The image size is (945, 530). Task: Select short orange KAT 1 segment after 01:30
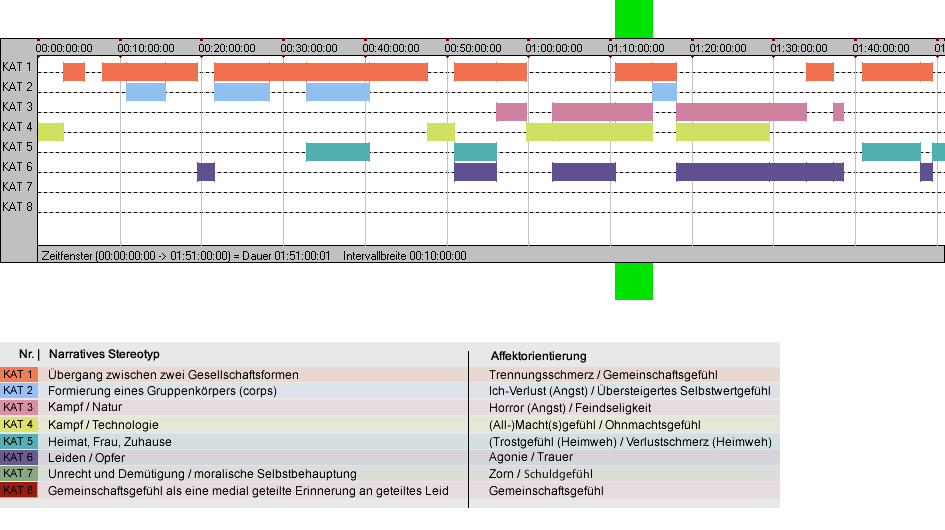tap(820, 72)
